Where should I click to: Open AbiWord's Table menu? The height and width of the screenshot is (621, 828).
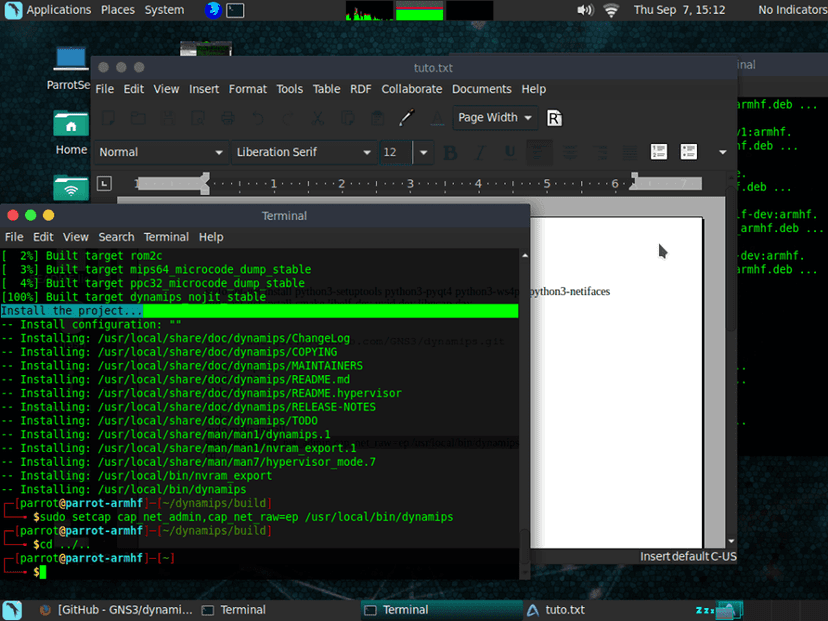click(326, 89)
